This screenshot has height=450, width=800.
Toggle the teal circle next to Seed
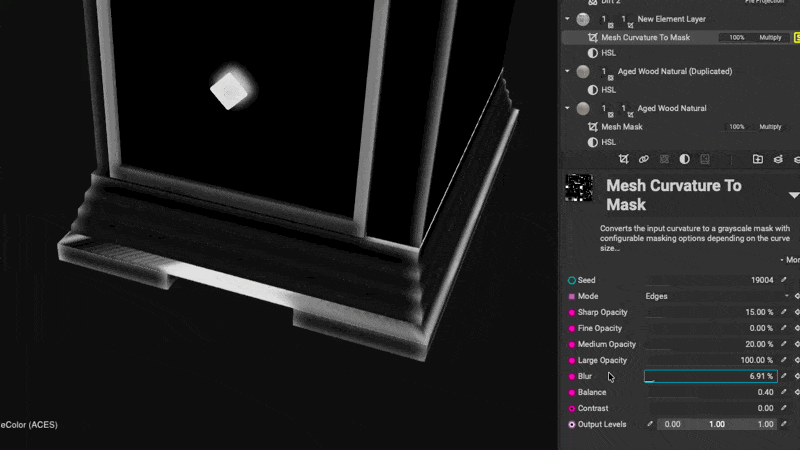[572, 281]
